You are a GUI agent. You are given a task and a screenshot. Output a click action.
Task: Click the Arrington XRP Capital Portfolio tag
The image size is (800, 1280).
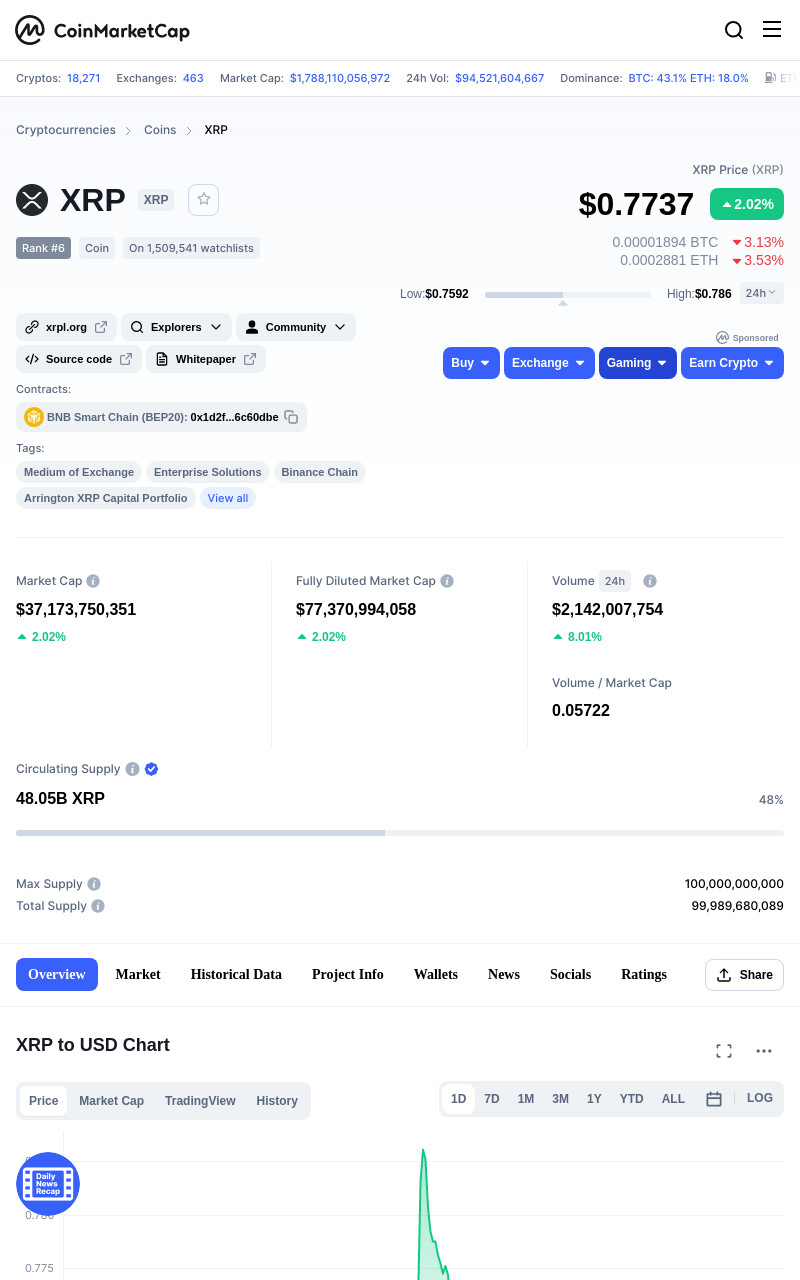106,498
